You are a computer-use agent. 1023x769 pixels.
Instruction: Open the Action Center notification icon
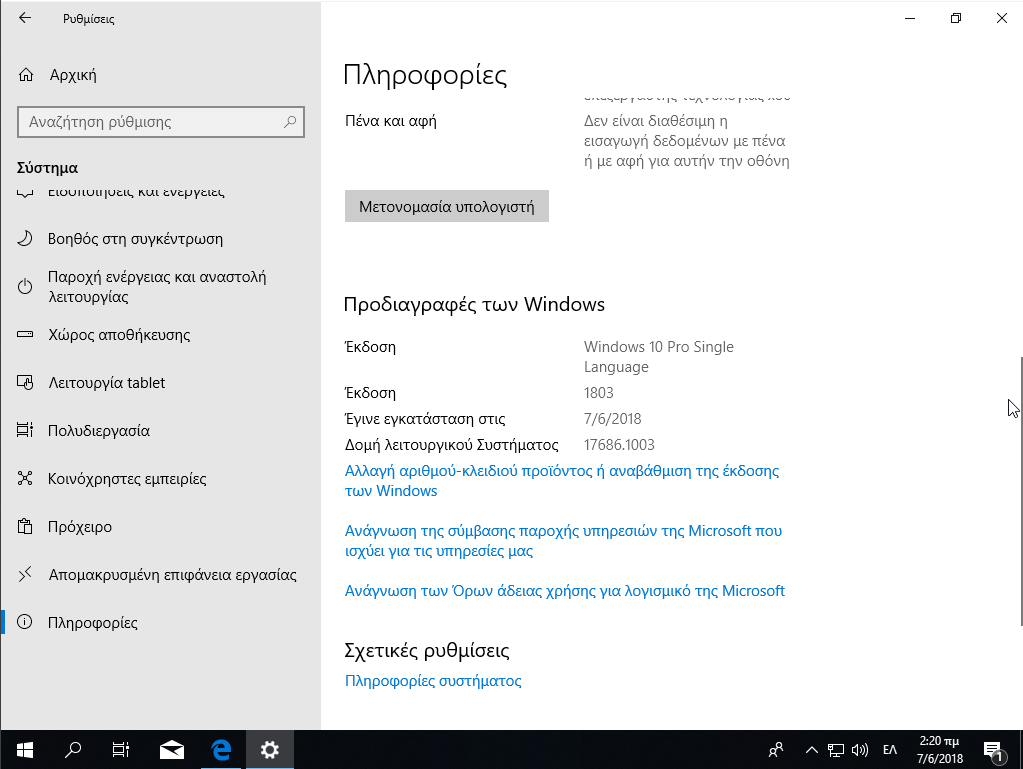pos(993,751)
